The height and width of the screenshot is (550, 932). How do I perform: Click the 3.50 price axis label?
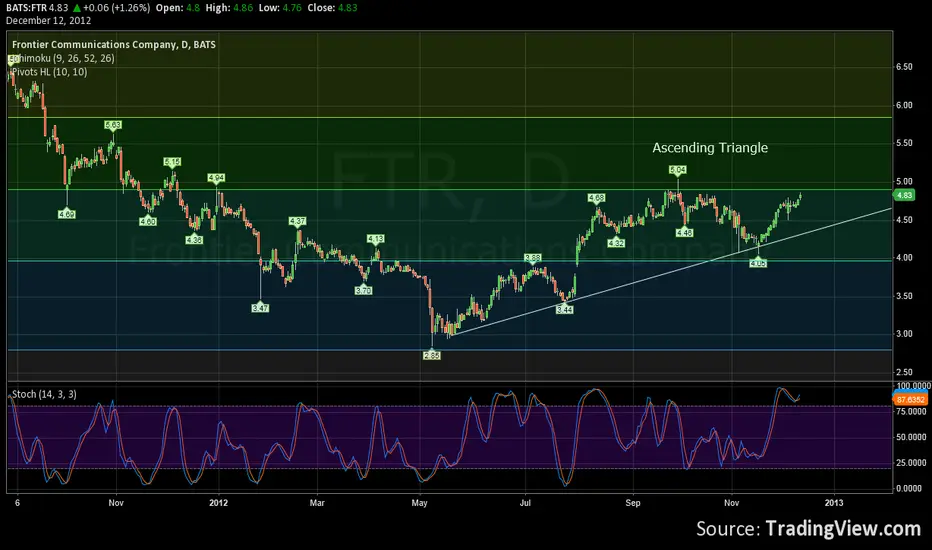tap(904, 296)
